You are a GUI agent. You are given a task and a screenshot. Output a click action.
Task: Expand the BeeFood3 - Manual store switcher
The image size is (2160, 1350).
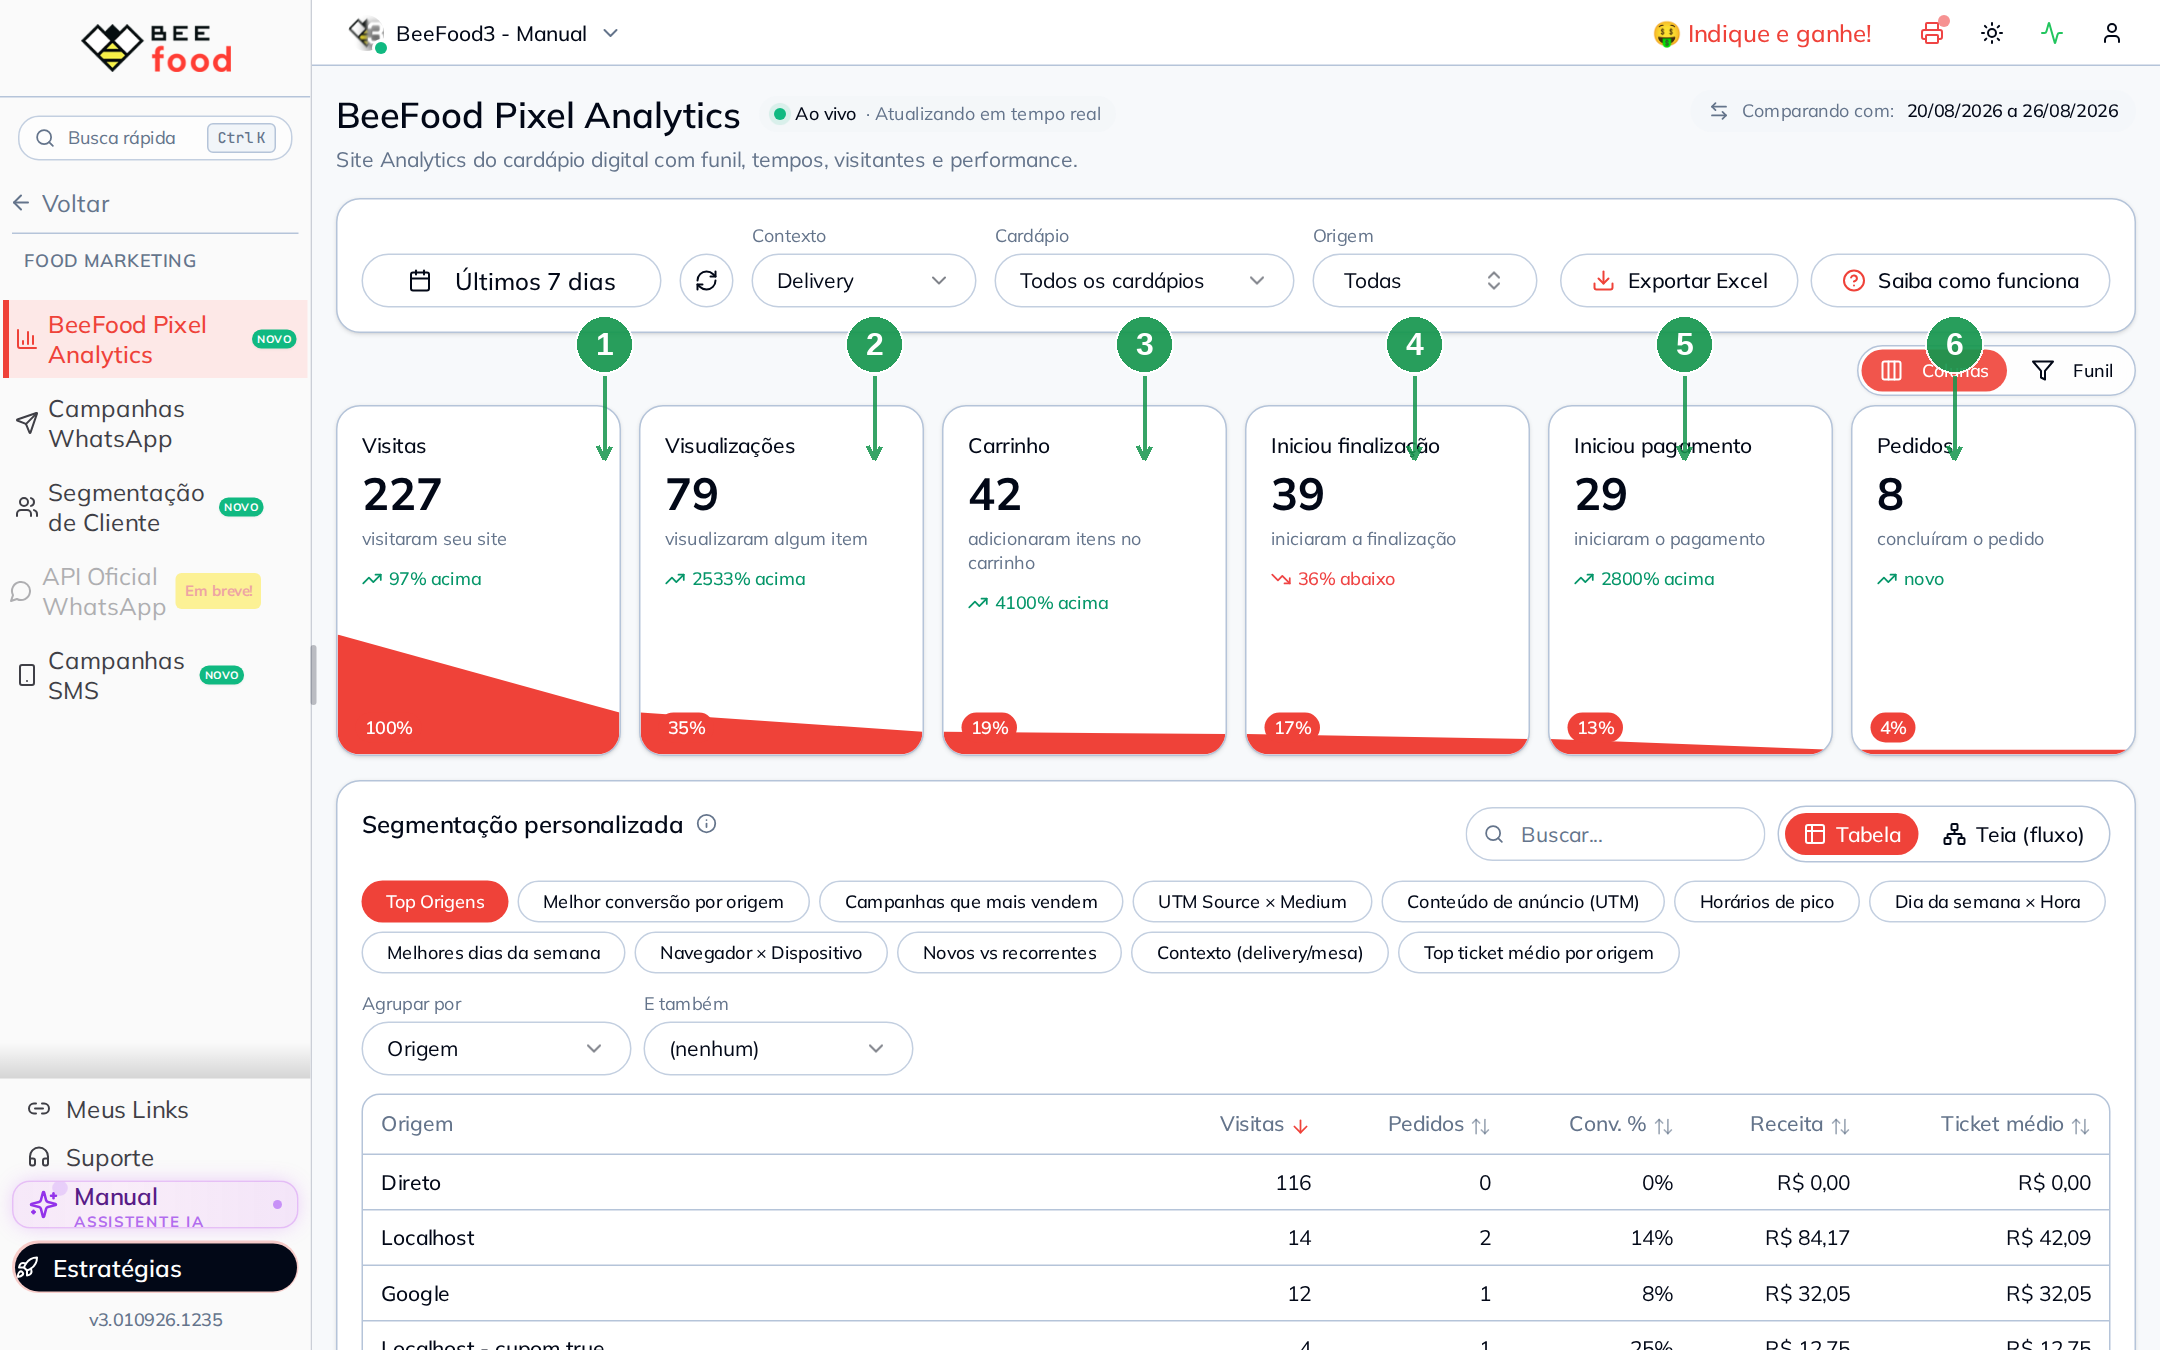point(484,34)
